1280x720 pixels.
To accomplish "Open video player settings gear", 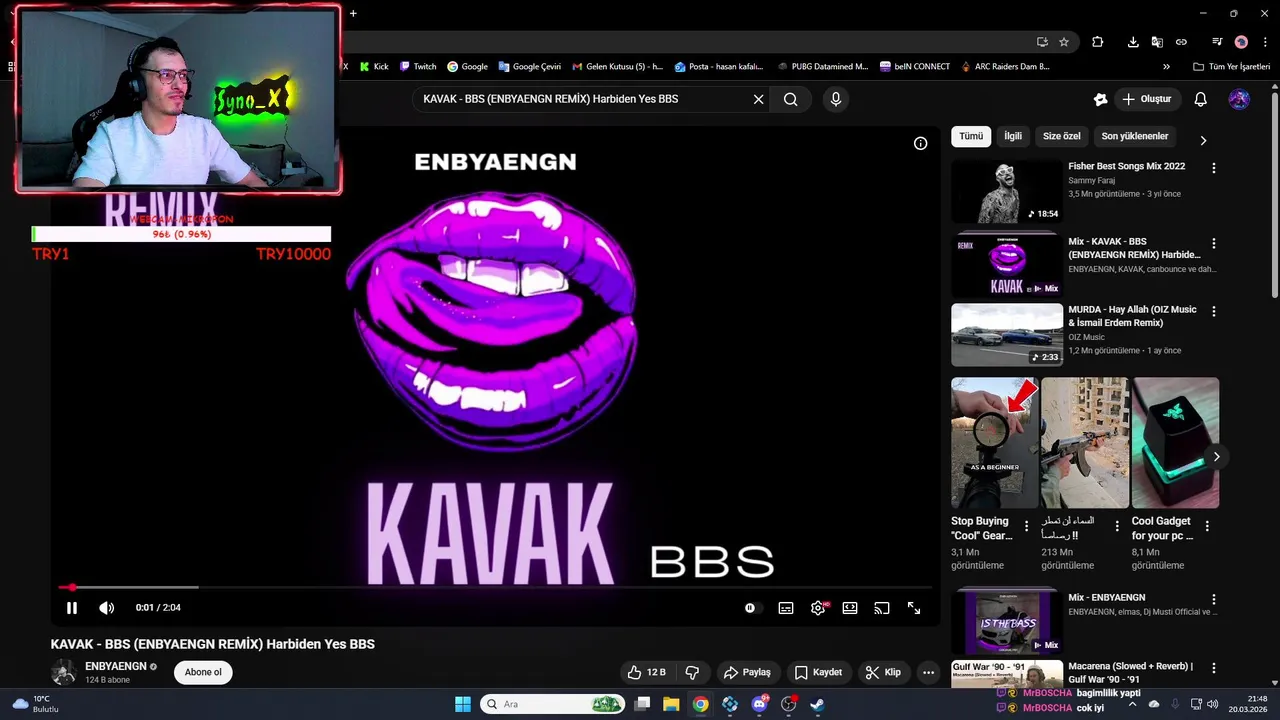I will (x=818, y=608).
